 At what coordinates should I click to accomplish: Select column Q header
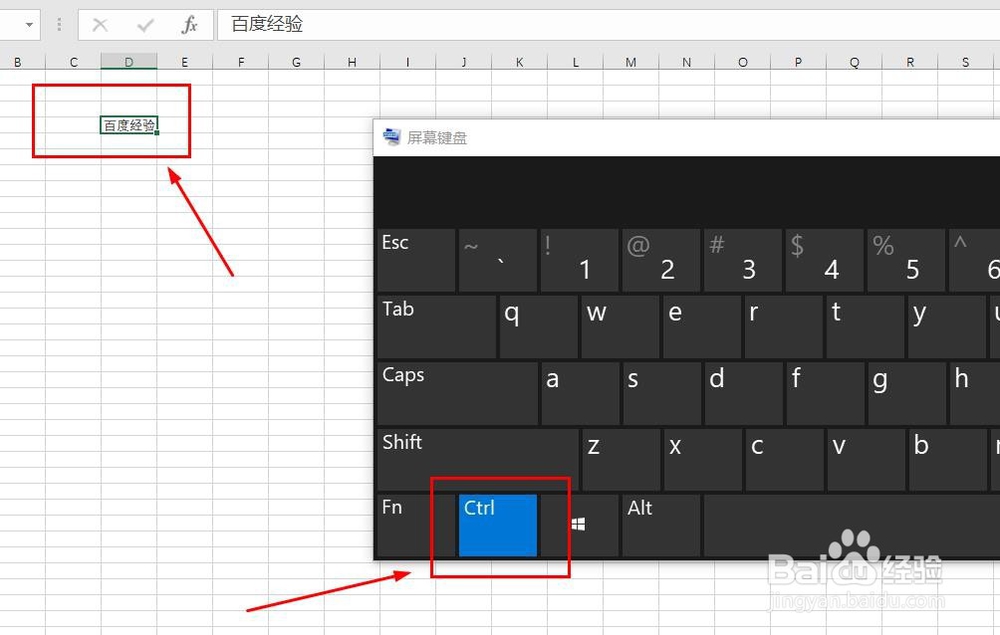[x=854, y=62]
